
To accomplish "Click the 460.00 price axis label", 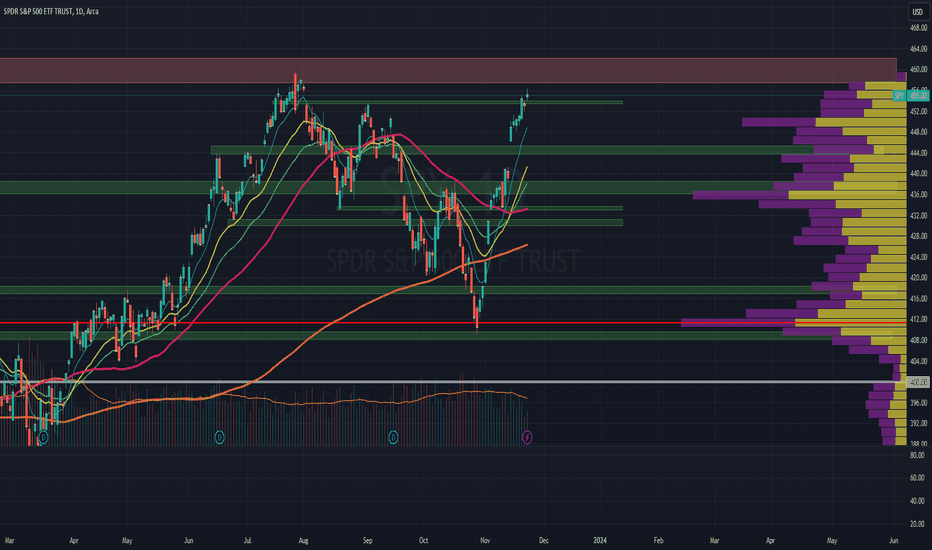I will click(x=918, y=70).
